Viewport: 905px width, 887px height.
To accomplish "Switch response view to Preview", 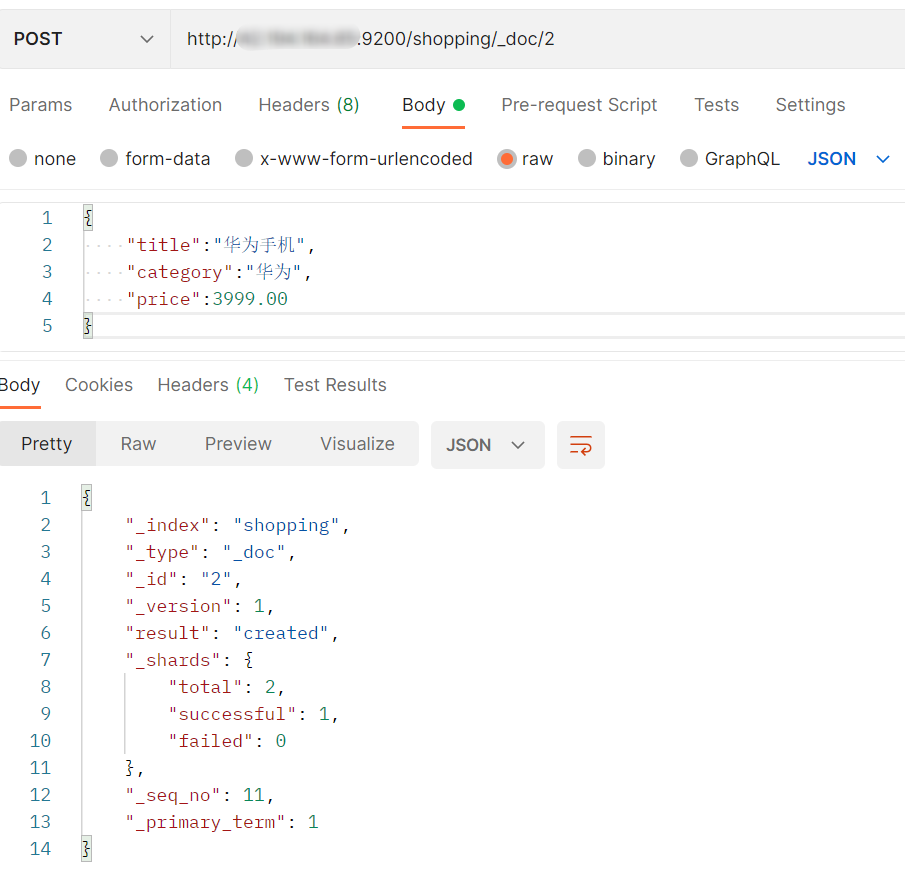I will [238, 444].
